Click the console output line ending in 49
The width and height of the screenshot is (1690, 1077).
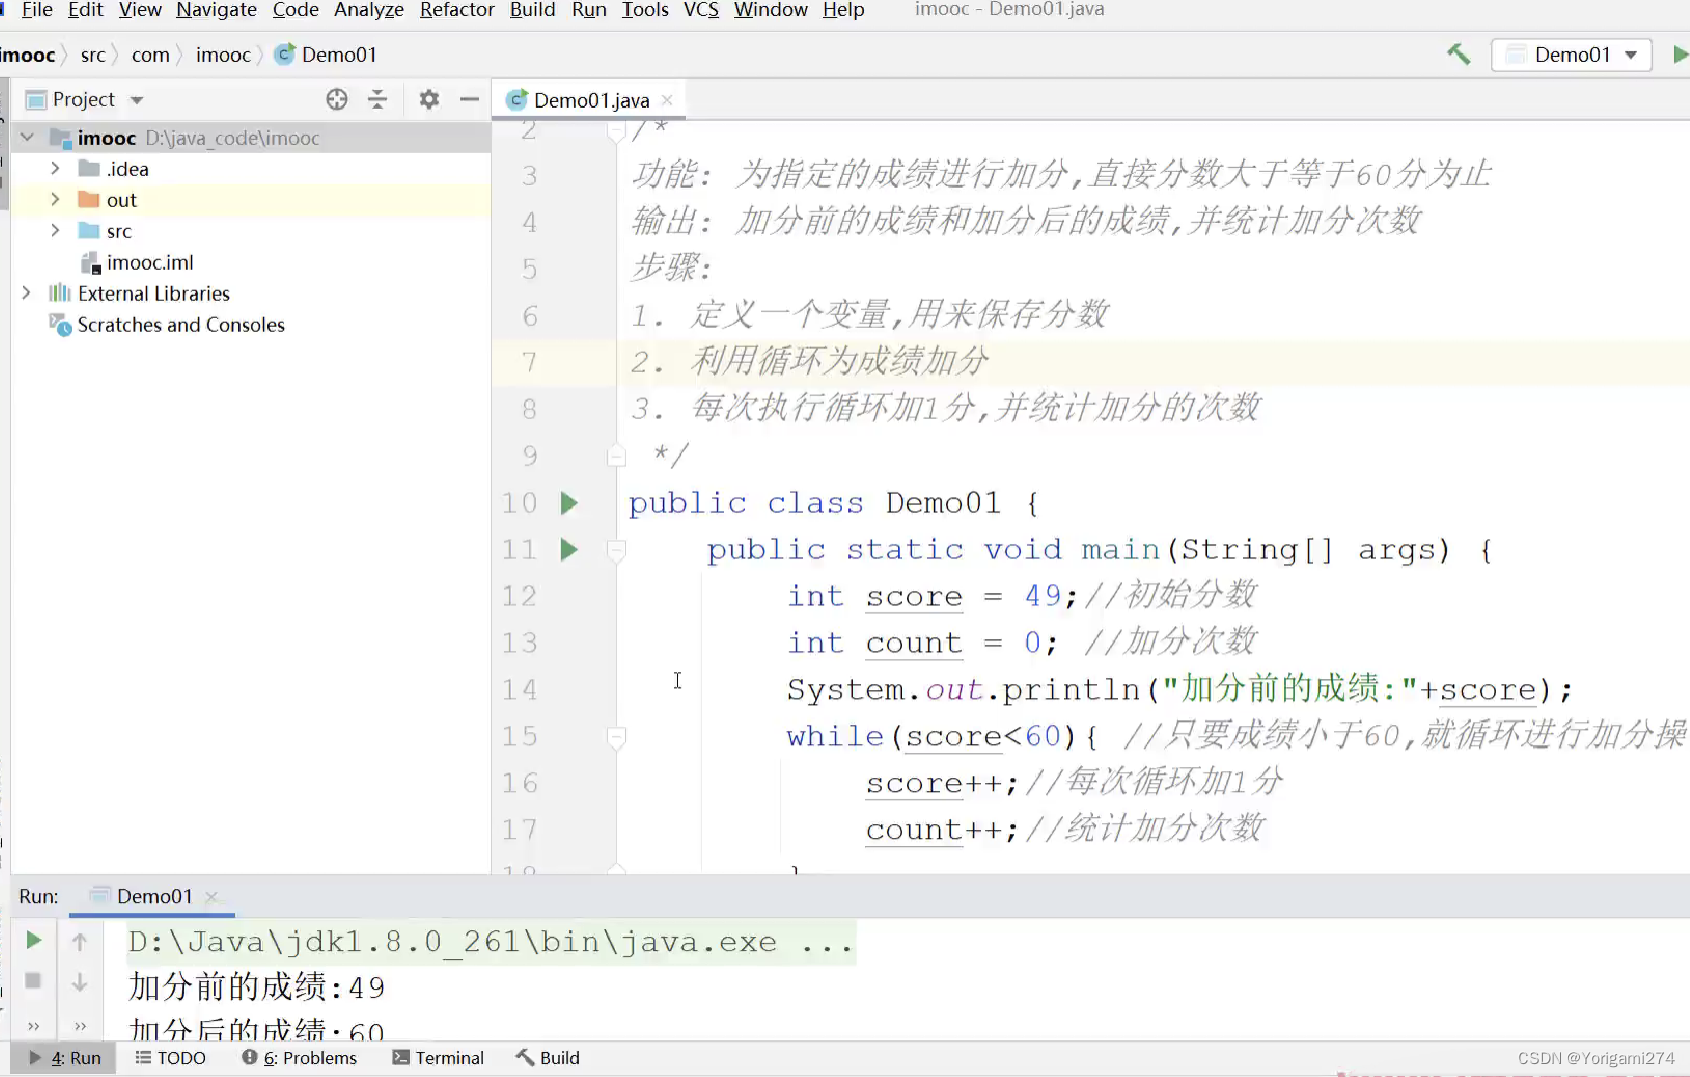pyautogui.click(x=257, y=988)
